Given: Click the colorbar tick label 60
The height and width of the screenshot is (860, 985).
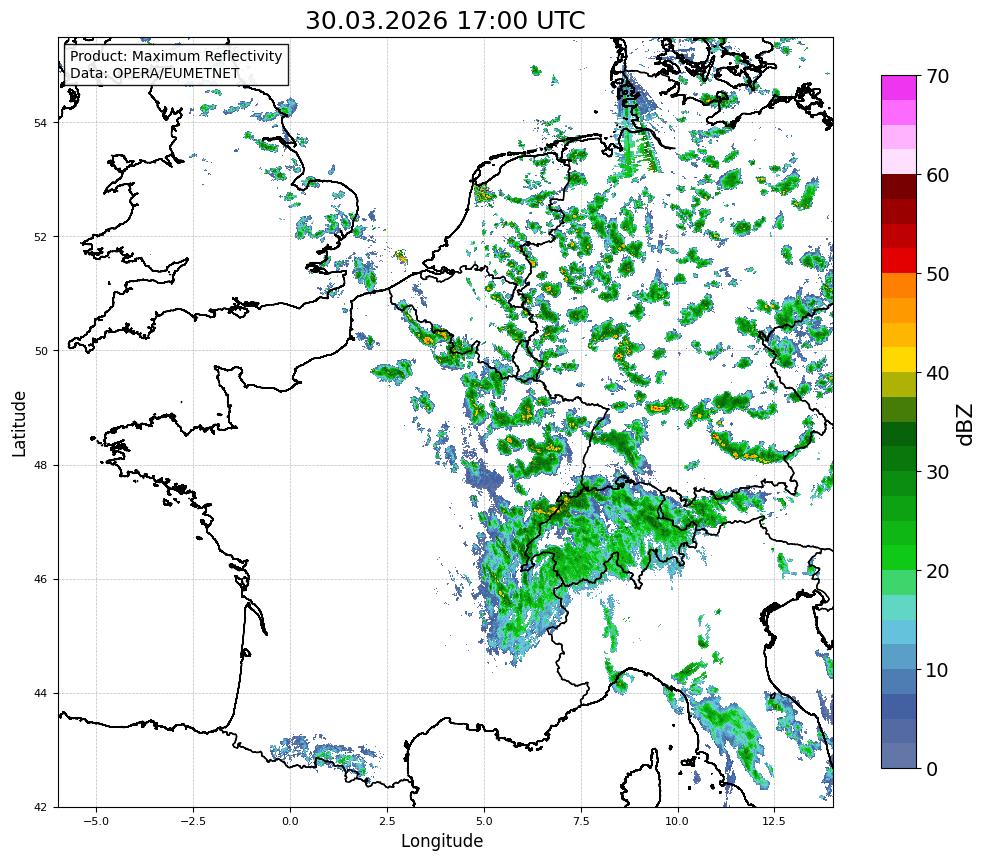Looking at the screenshot, I should tap(937, 175).
